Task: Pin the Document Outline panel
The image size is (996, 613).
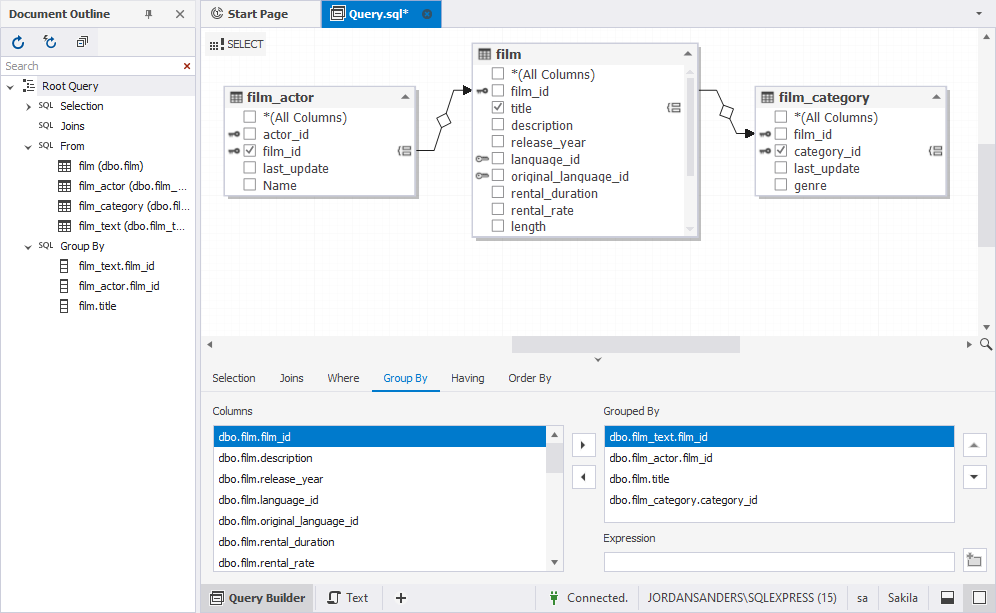Action: pos(149,14)
